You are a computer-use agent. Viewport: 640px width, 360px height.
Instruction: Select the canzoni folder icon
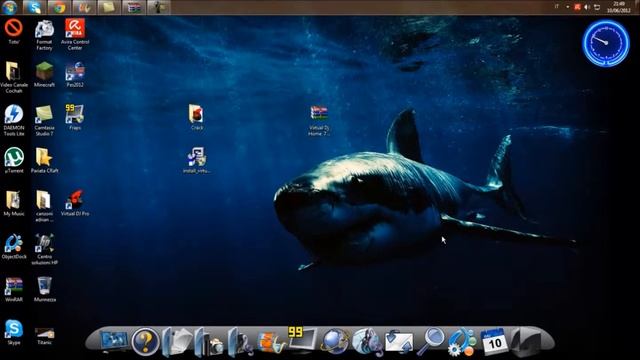(x=44, y=206)
